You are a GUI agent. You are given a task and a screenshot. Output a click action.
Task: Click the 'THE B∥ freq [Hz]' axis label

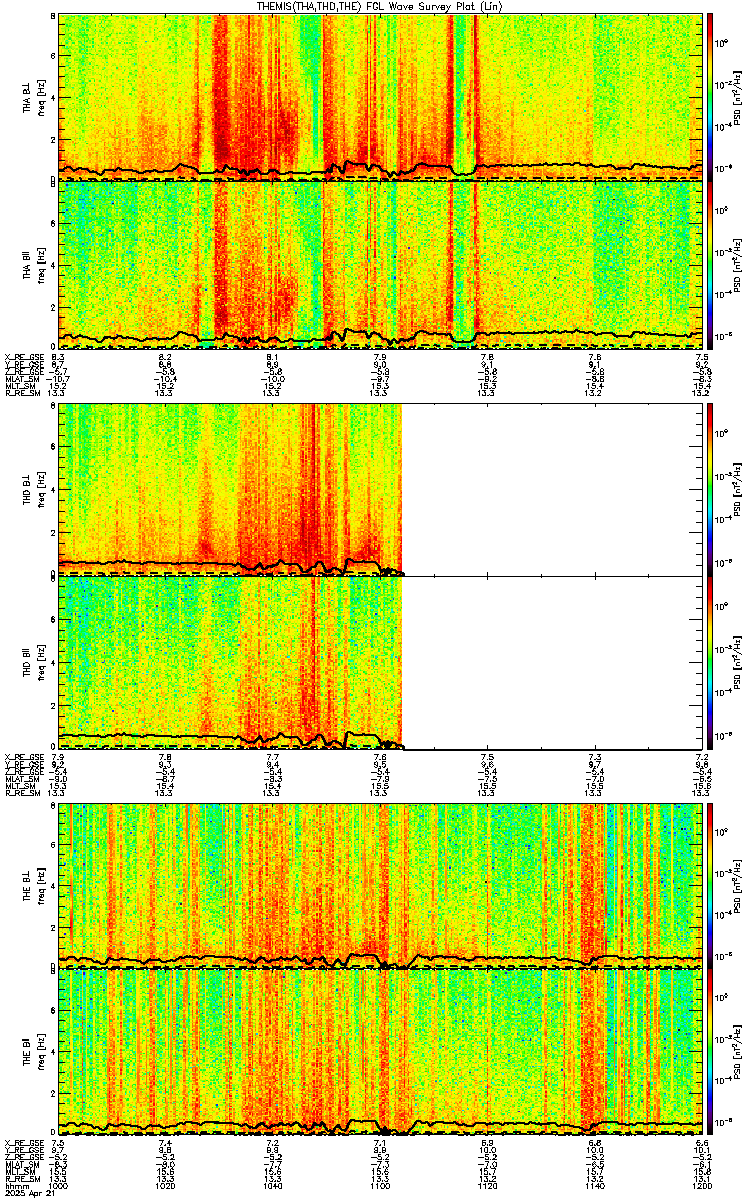coord(36,1052)
